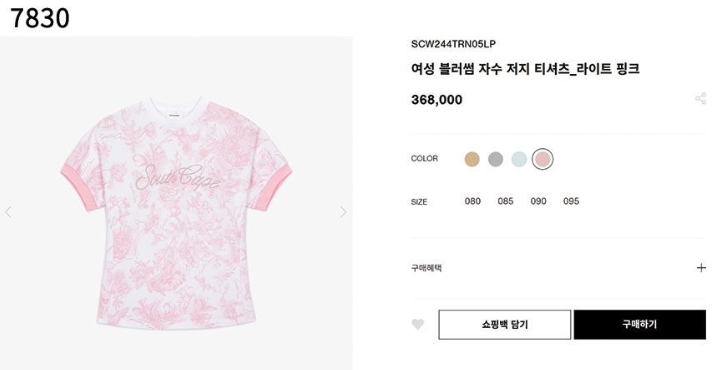The height and width of the screenshot is (370, 716).
Task: Select the light blue color swatch
Action: tap(519, 159)
